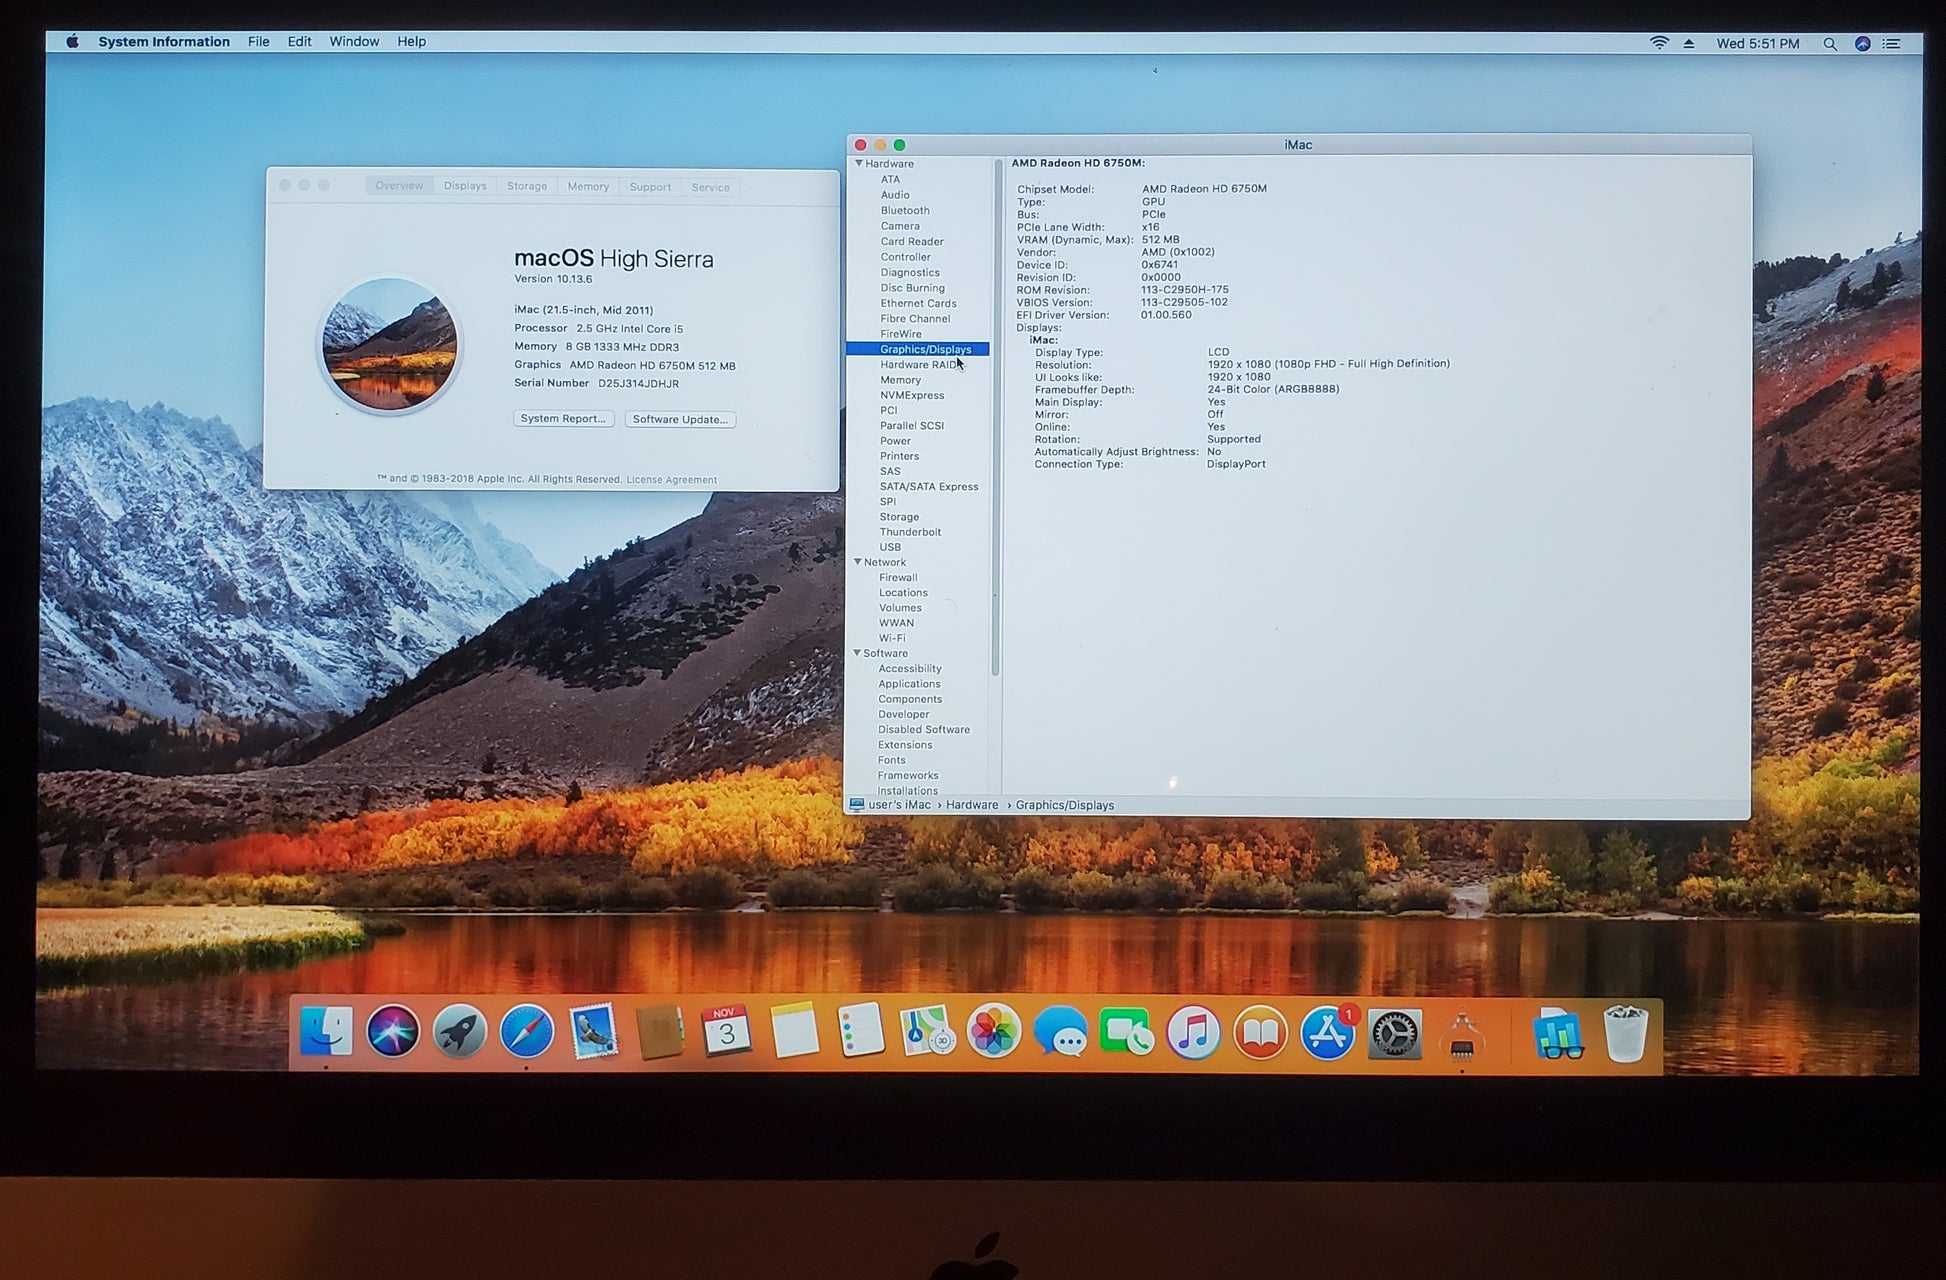1946x1280 pixels.
Task: Open Safari compass icon in Dock
Action: [527, 1031]
